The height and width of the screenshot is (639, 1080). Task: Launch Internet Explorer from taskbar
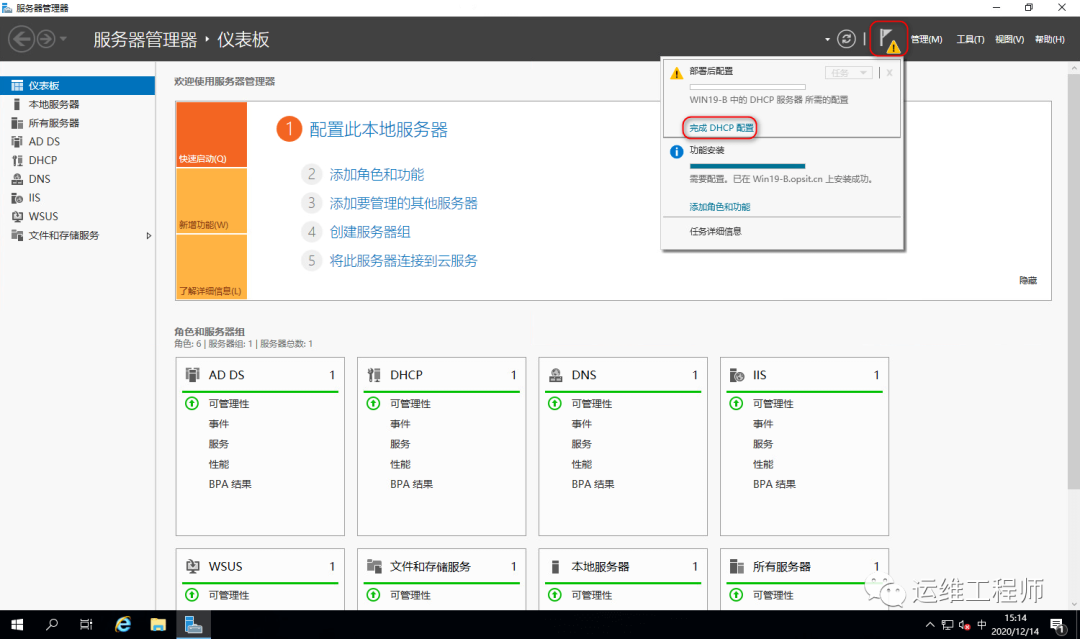pyautogui.click(x=123, y=625)
